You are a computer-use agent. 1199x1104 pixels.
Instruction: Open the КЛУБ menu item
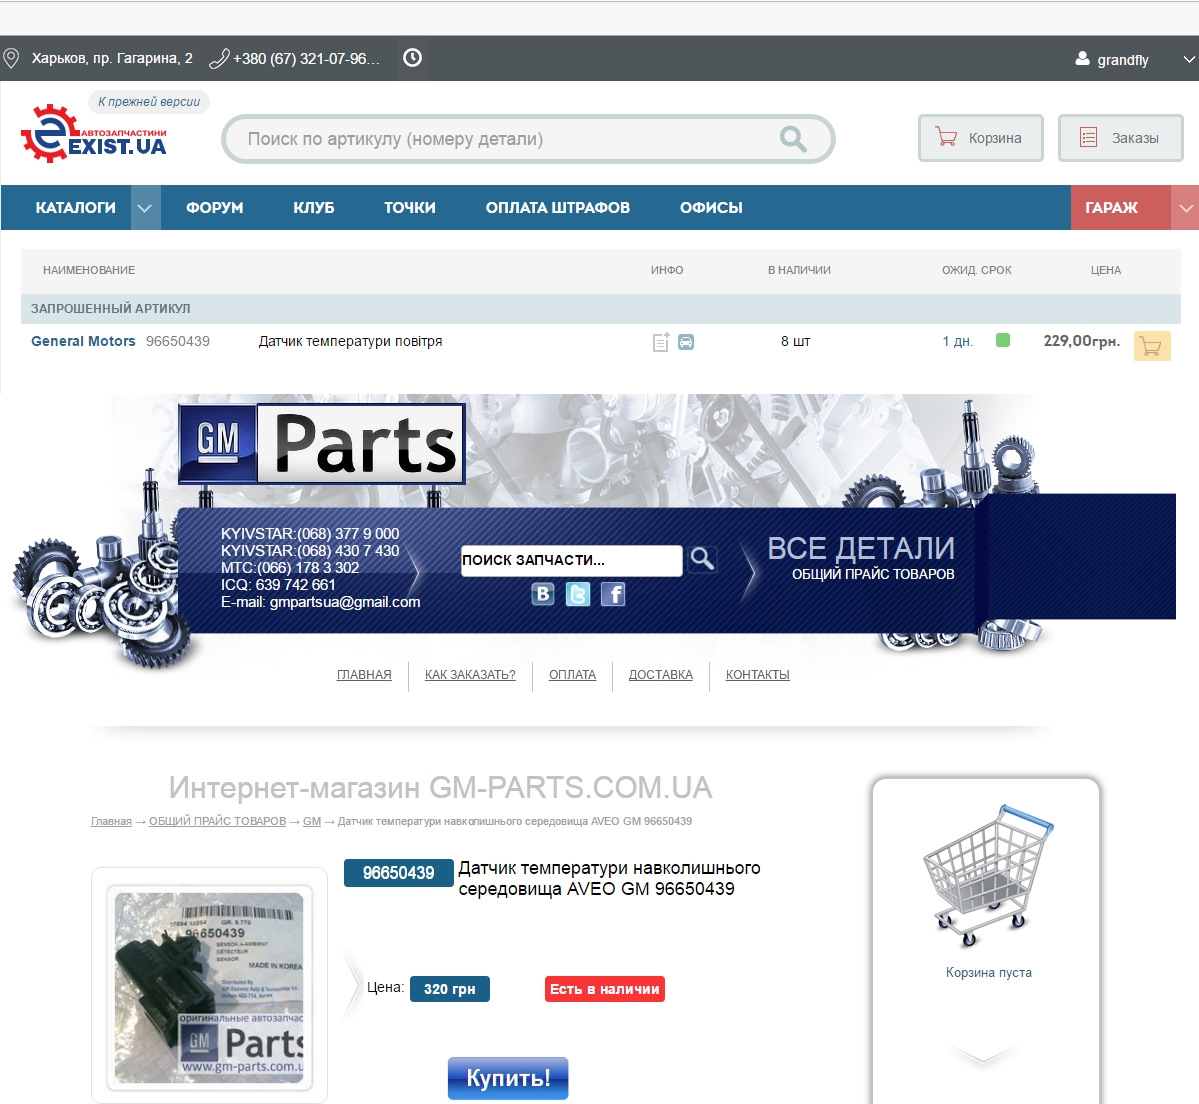coord(314,207)
